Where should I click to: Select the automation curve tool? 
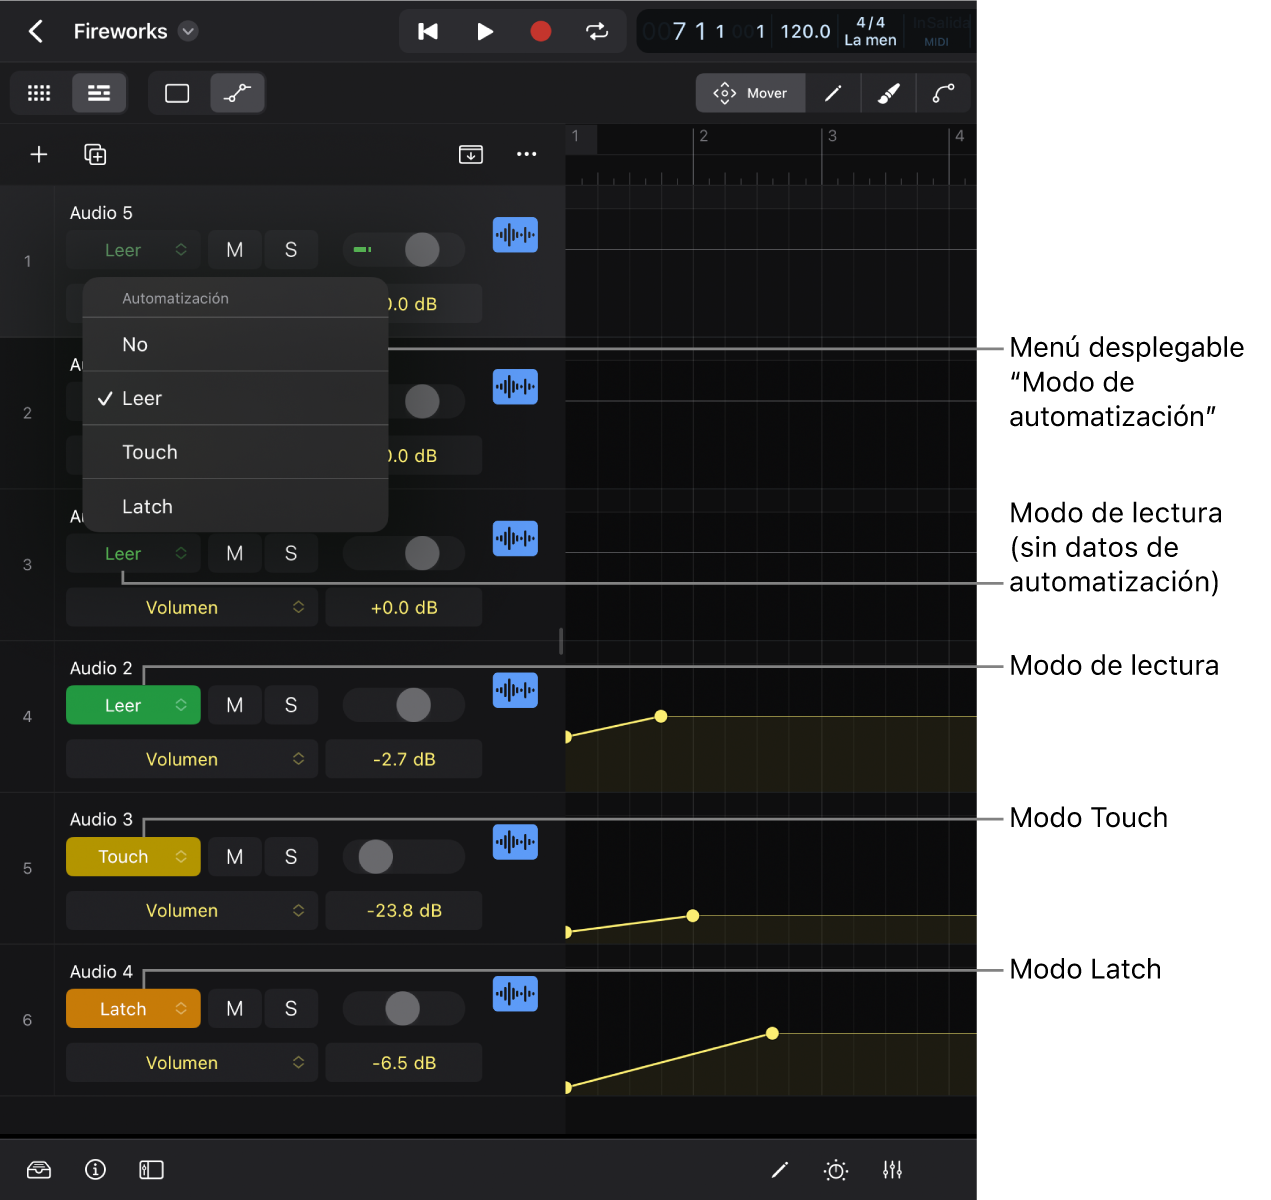click(x=943, y=93)
